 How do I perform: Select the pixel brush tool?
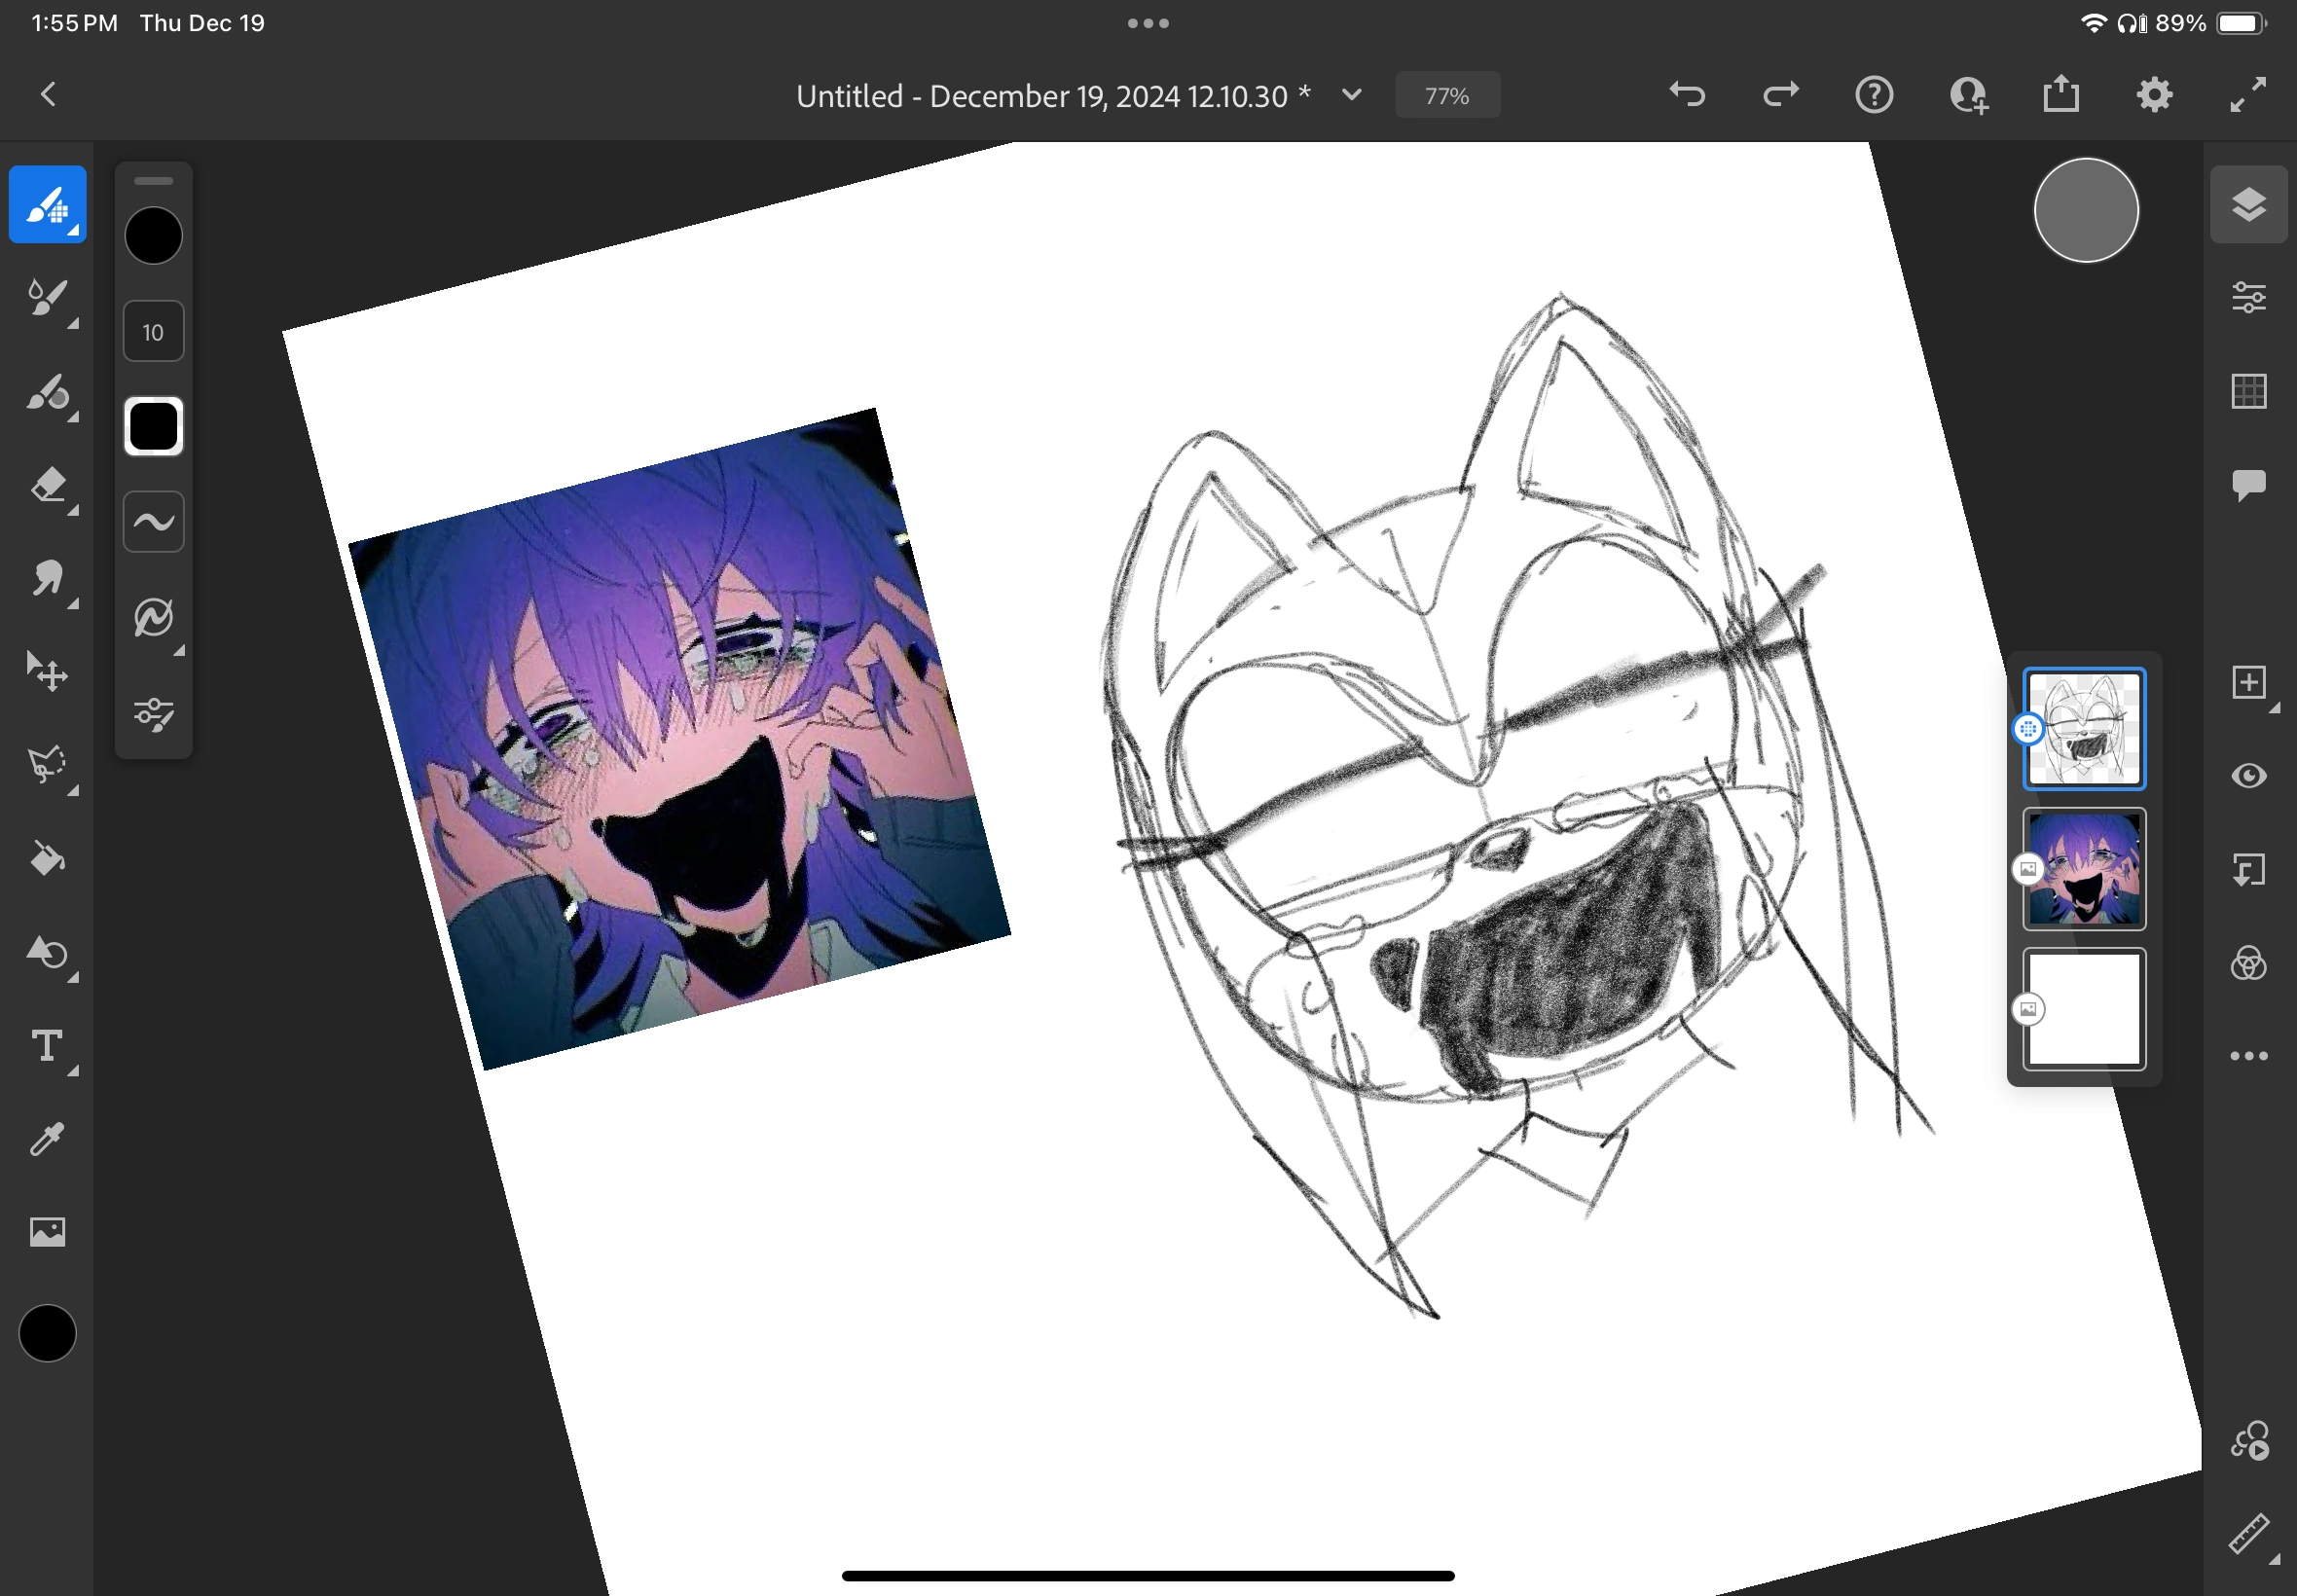(x=47, y=205)
